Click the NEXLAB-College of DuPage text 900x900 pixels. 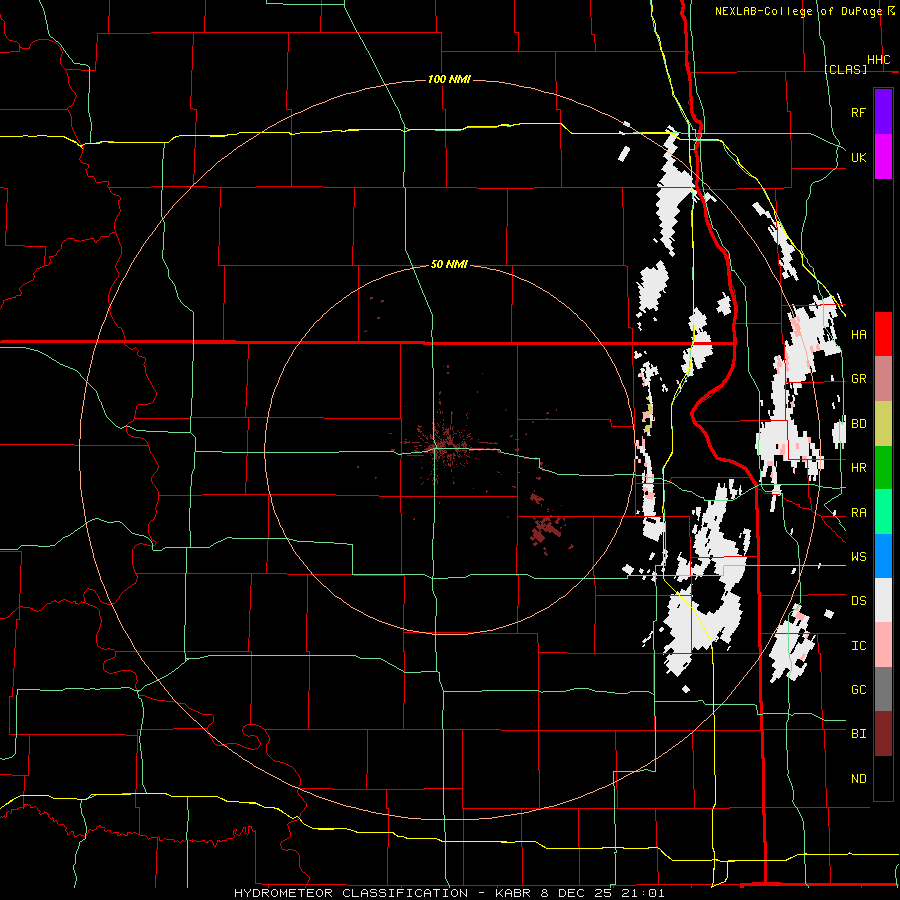[798, 11]
